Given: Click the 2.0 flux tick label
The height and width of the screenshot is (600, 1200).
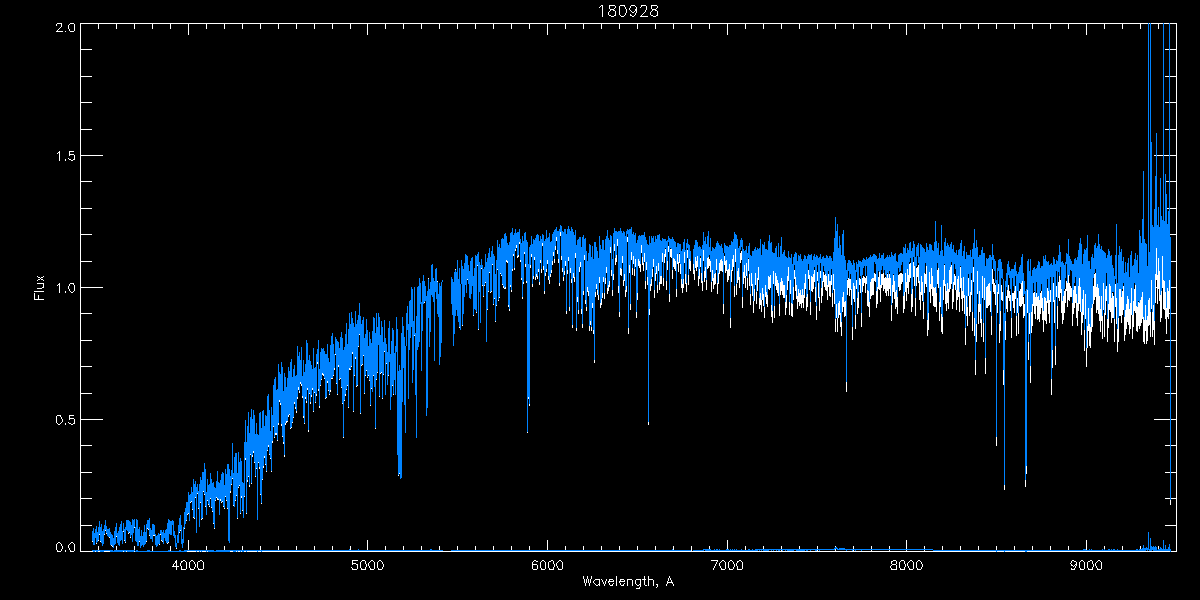Looking at the screenshot, I should 65,28.
